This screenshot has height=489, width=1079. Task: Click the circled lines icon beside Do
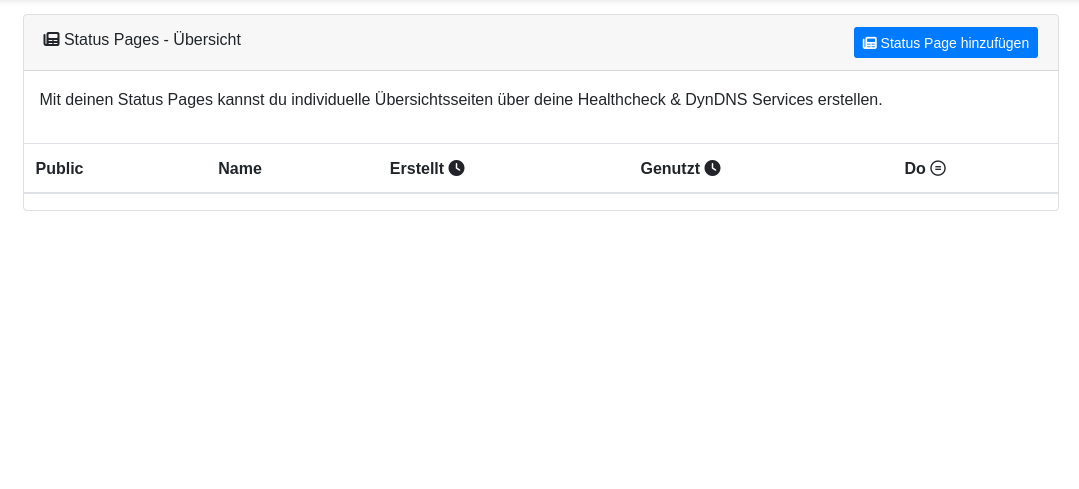pos(938,168)
